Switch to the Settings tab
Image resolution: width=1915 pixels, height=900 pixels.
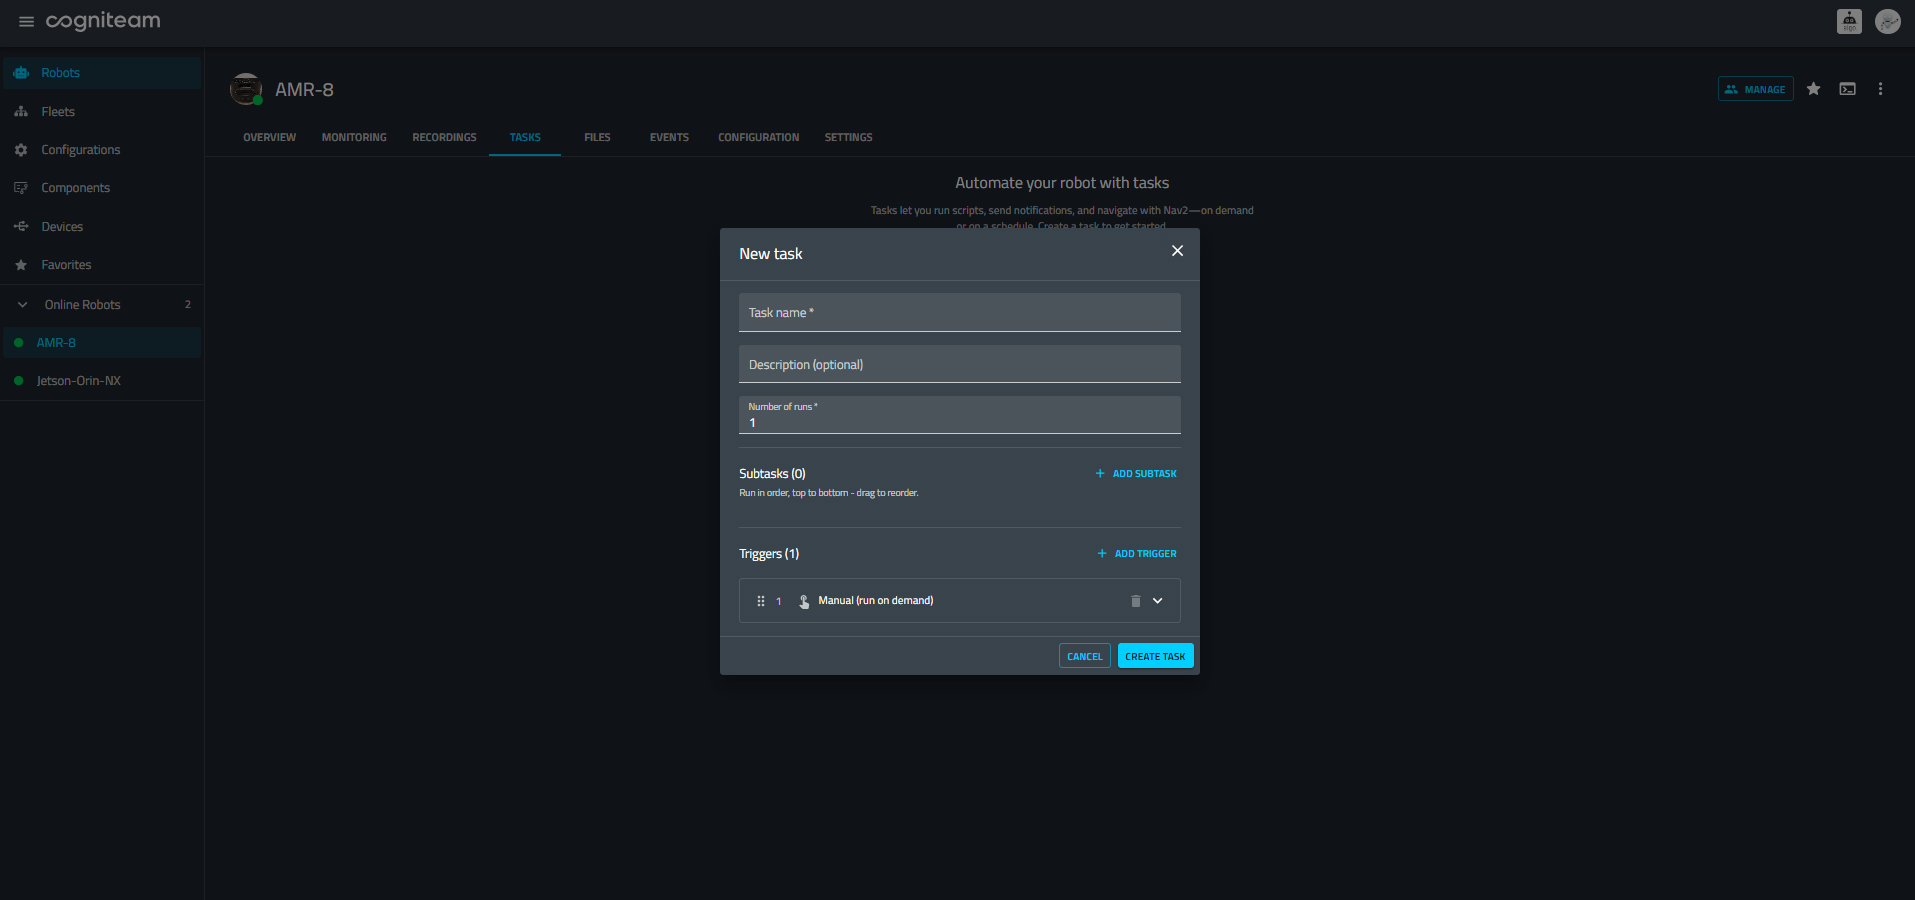pos(848,138)
